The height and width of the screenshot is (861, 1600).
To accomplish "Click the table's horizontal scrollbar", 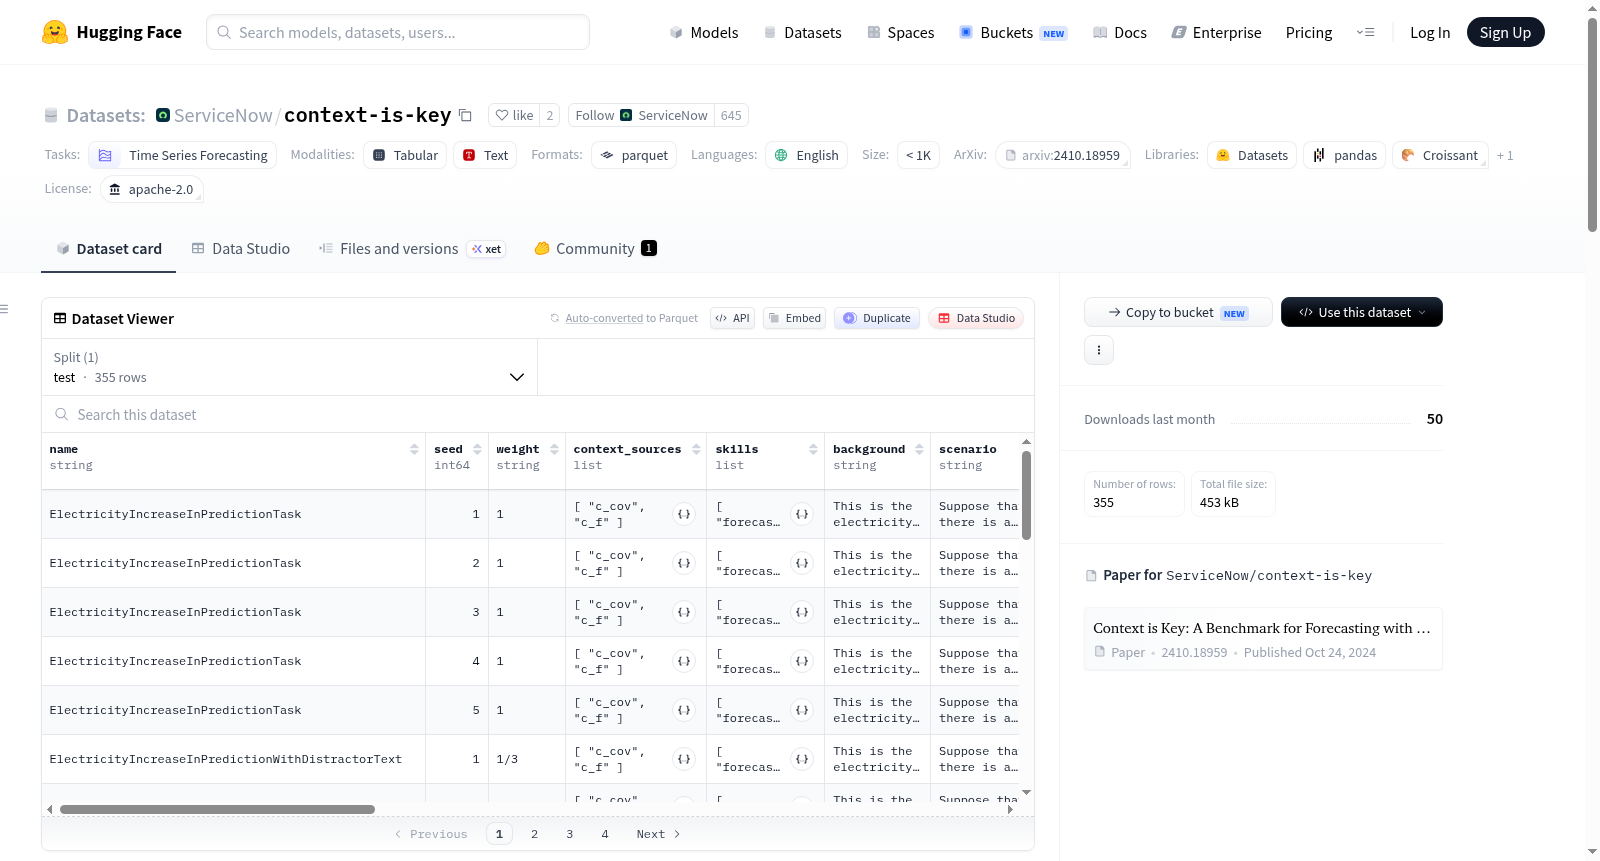I will coord(217,809).
